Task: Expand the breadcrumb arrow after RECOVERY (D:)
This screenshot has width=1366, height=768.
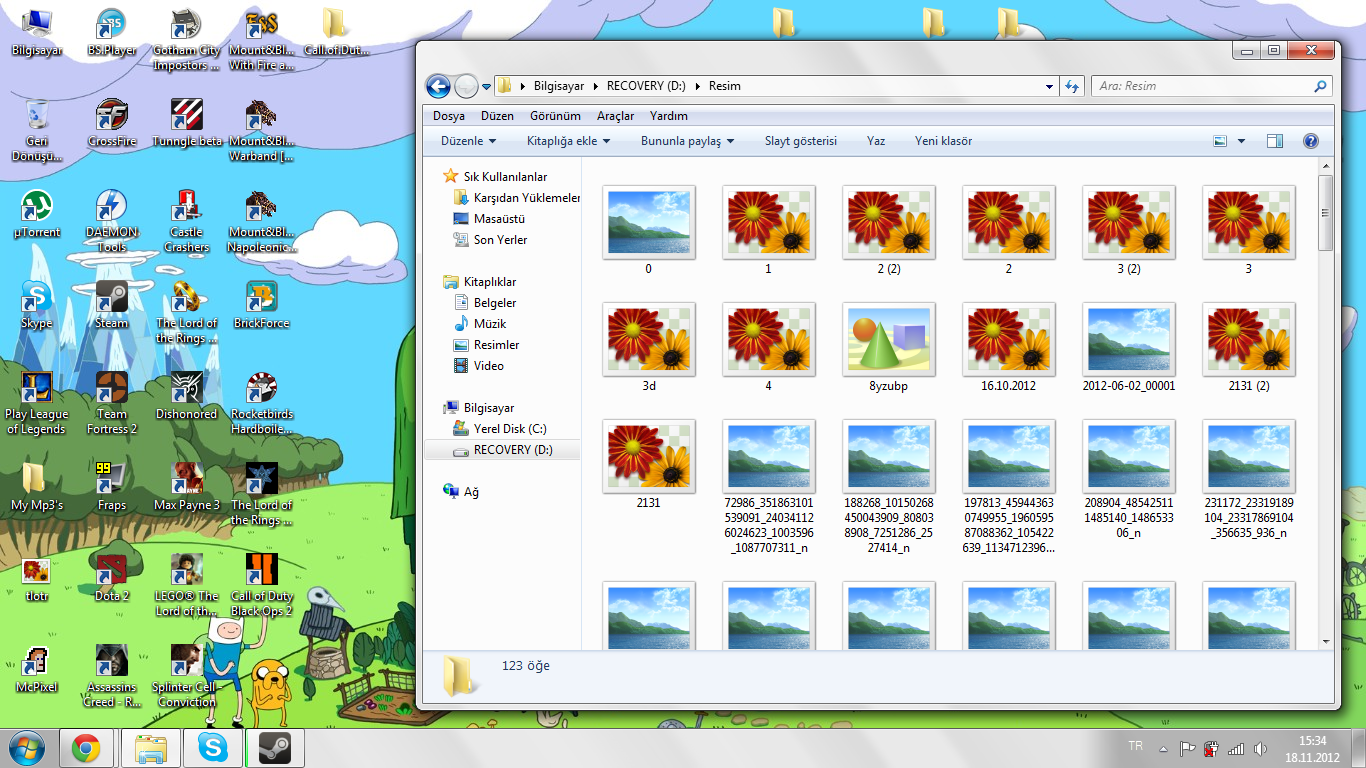Action: [697, 86]
